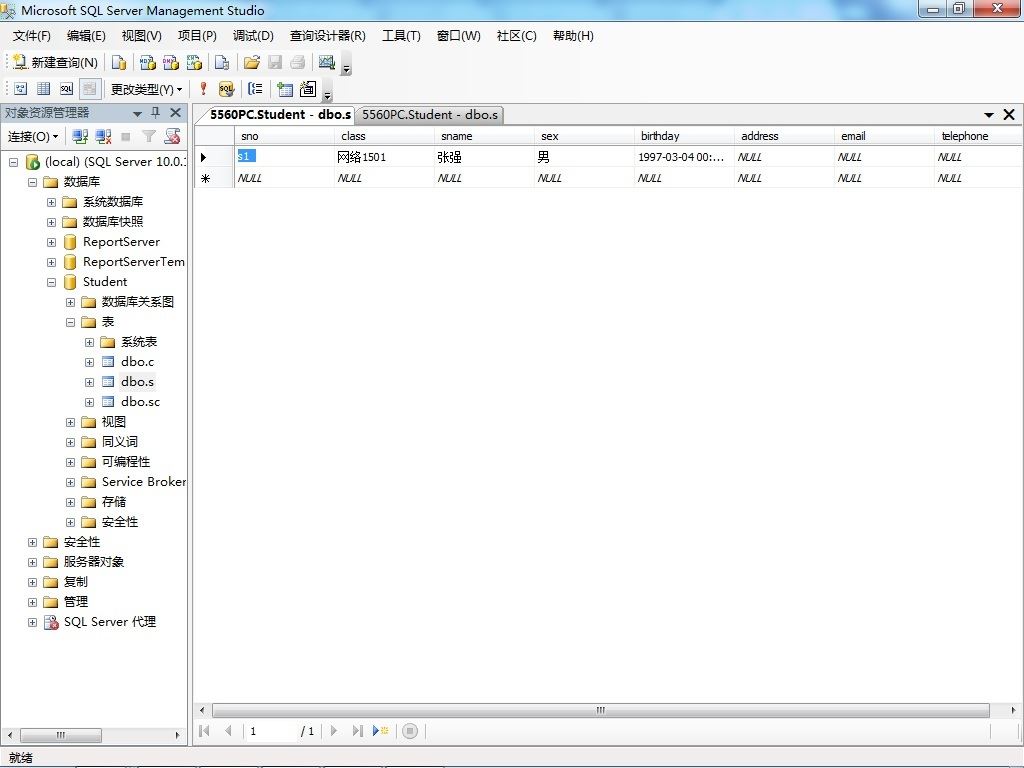This screenshot has height=768, width=1024.
Task: Close the active document tab
Action: tap(1009, 115)
